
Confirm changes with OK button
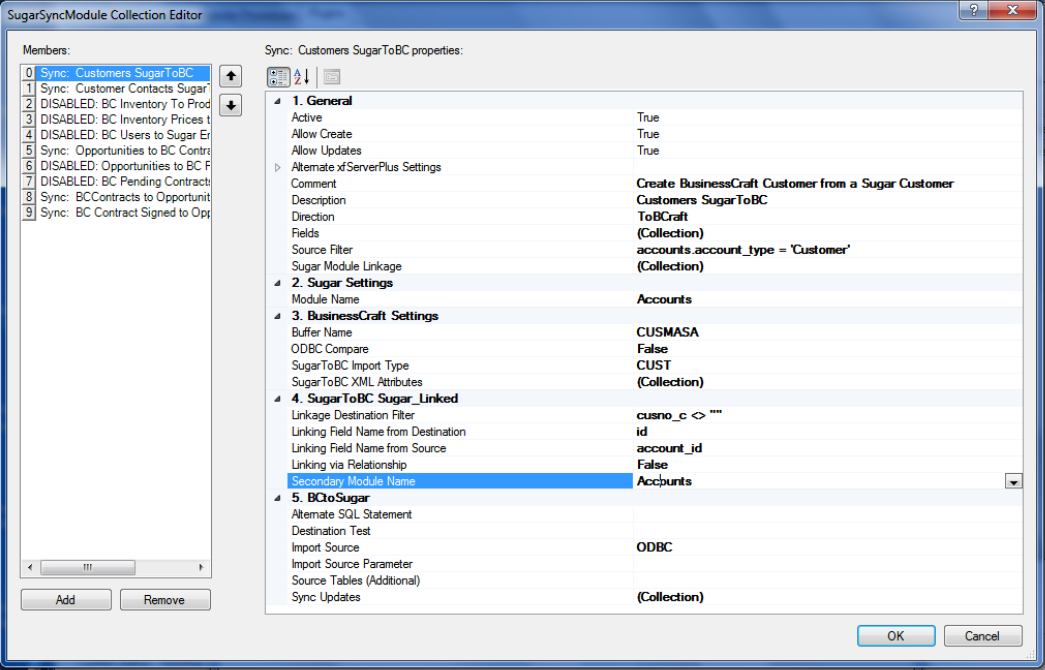click(896, 636)
